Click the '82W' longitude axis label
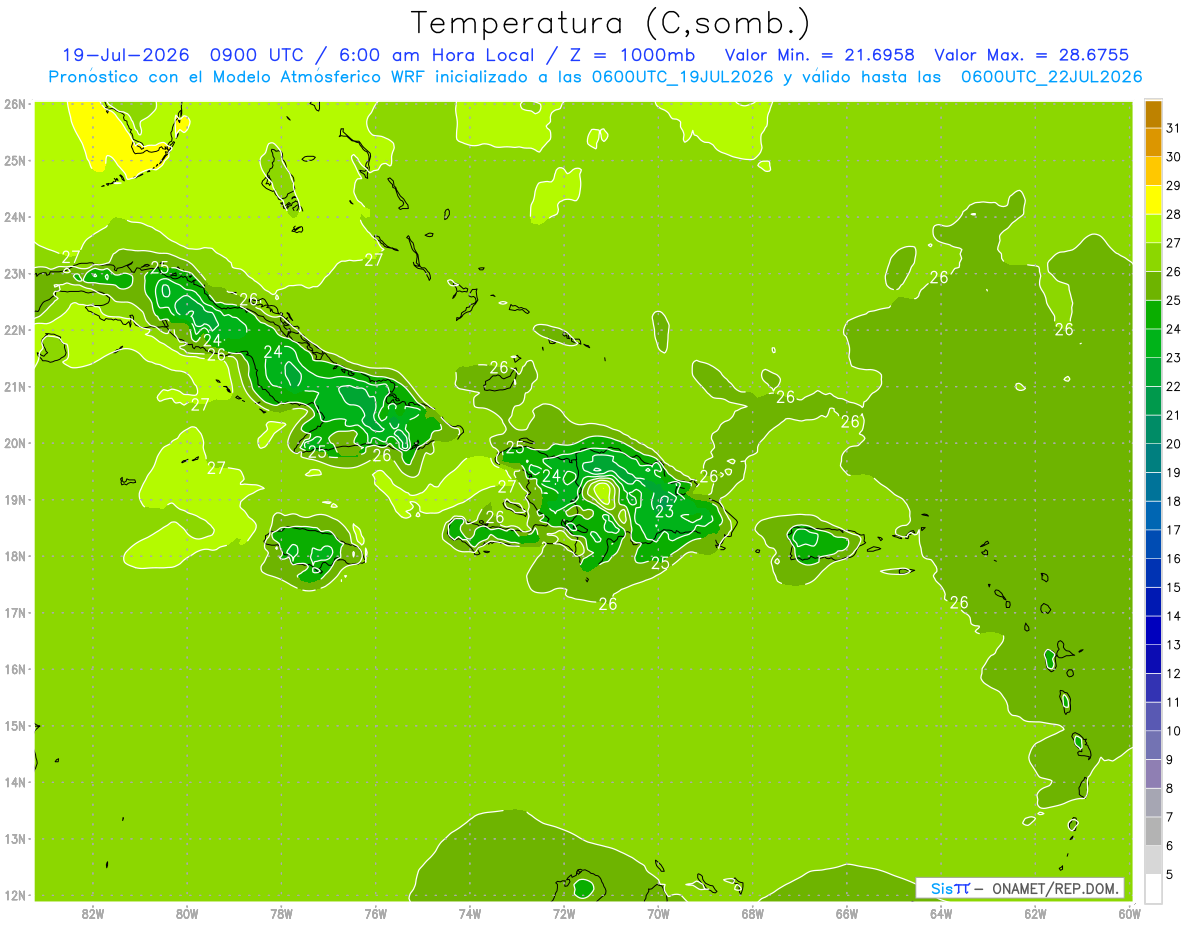1200x927 pixels. (x=93, y=913)
